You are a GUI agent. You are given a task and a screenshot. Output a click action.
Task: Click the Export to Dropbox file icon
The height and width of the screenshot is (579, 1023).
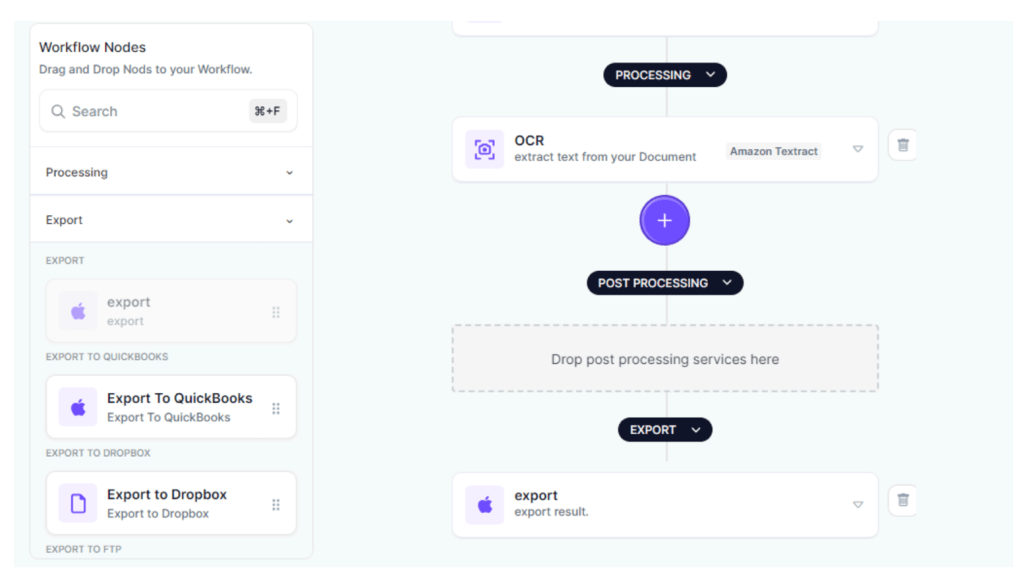point(78,503)
